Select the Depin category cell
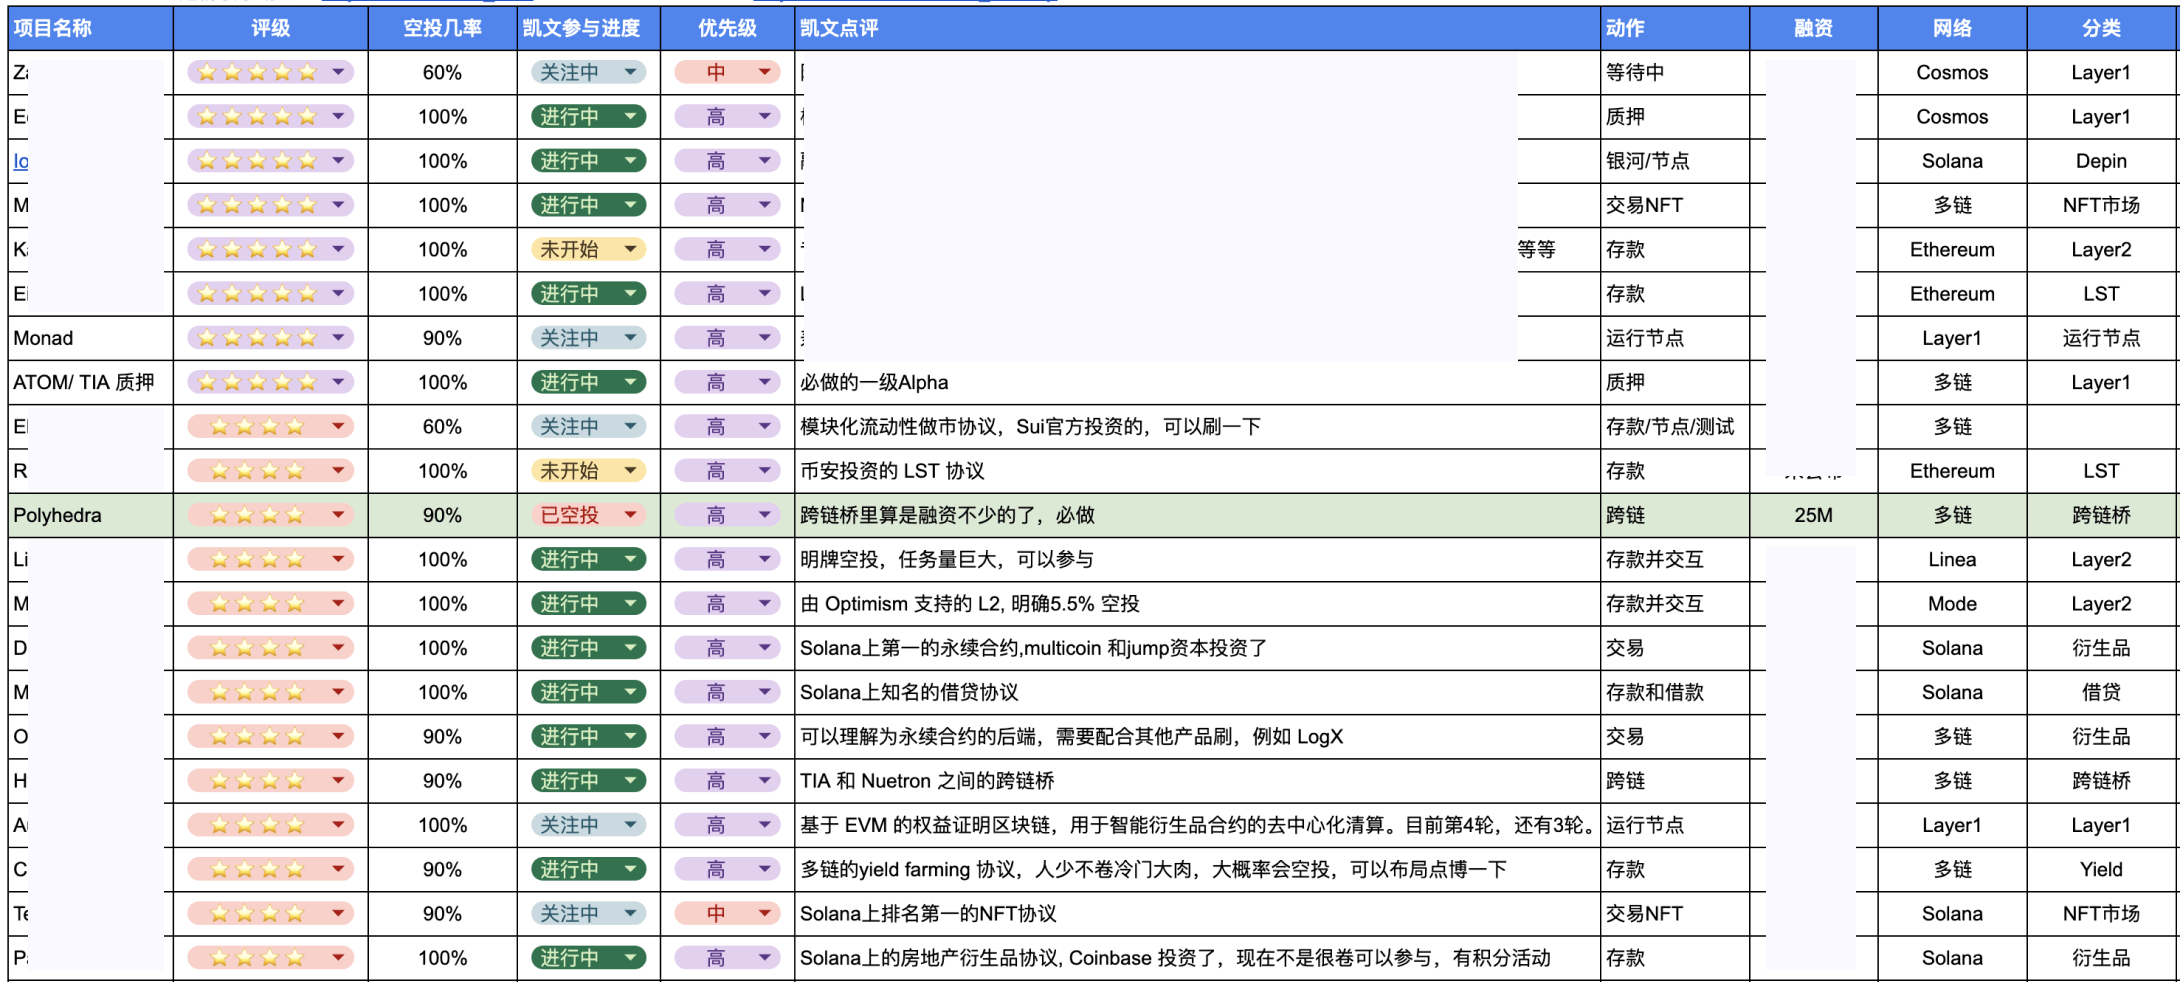Viewport: 2180px width, 982px height. [2102, 161]
